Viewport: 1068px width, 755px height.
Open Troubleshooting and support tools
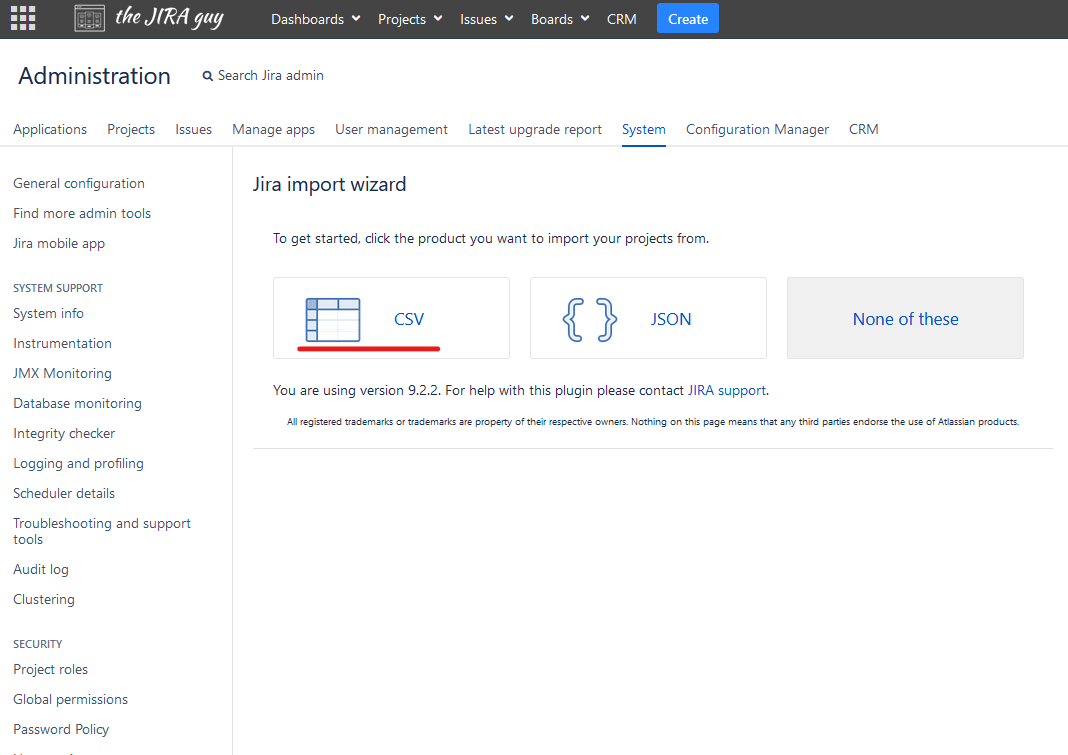(x=101, y=531)
